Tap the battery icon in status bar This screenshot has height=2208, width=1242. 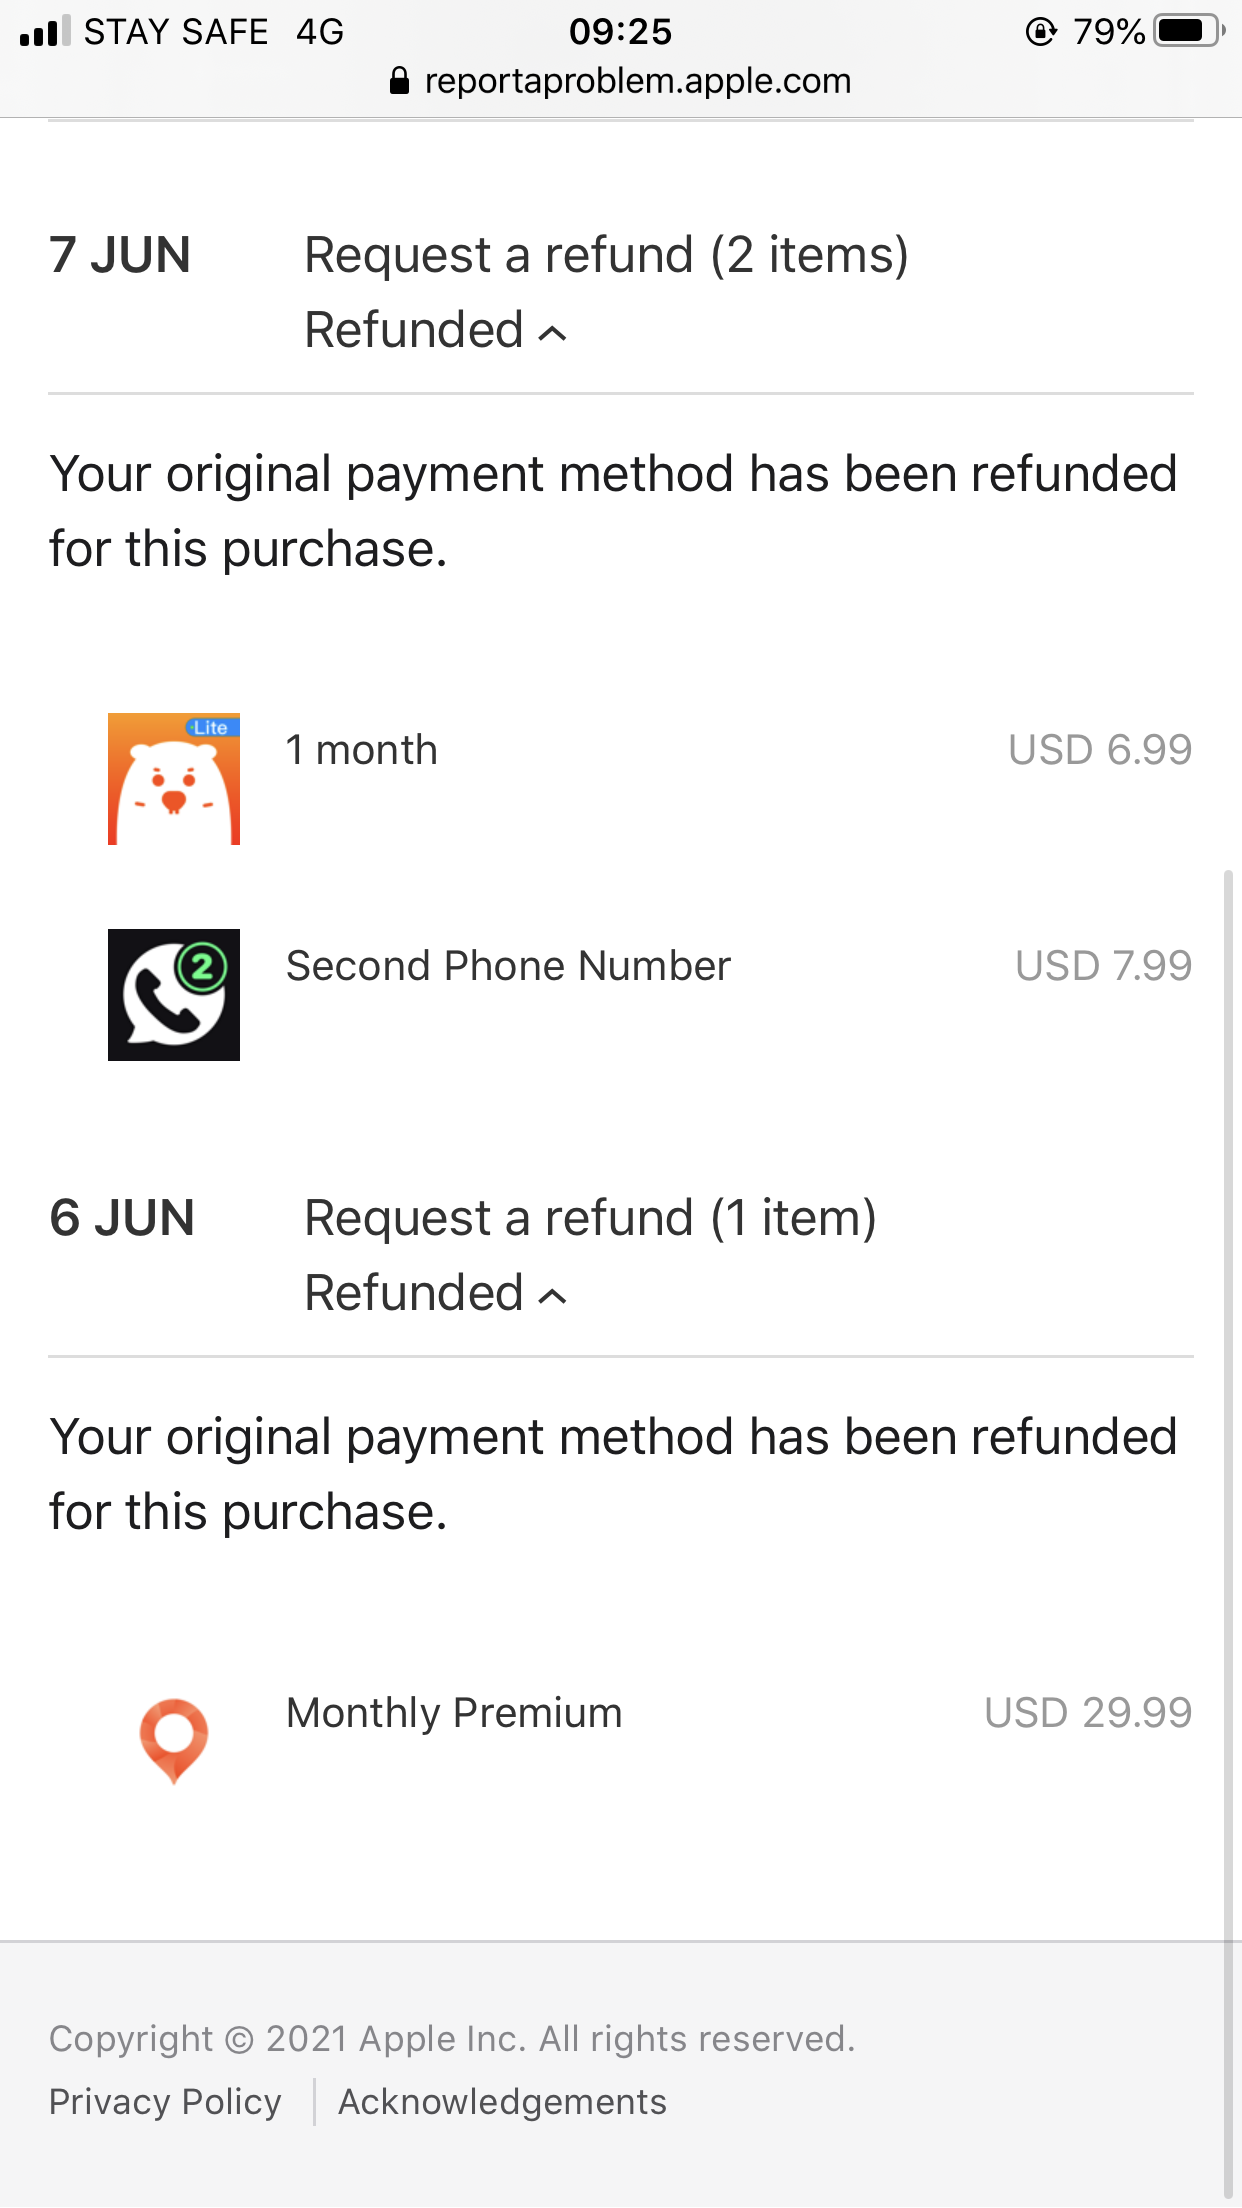1188,31
